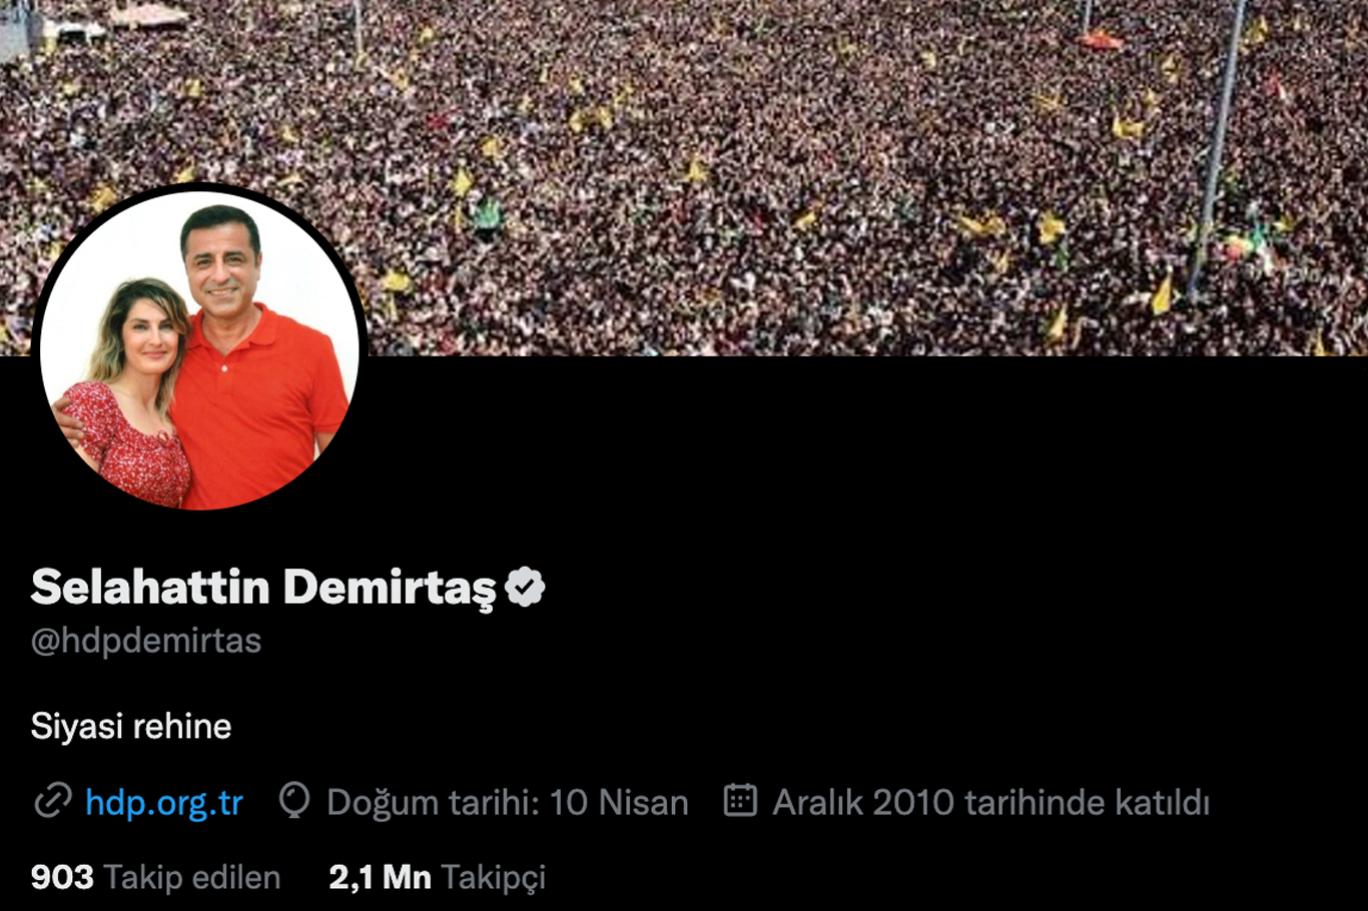Open the 2,1 Mn Takipçi followers list

coord(437,877)
